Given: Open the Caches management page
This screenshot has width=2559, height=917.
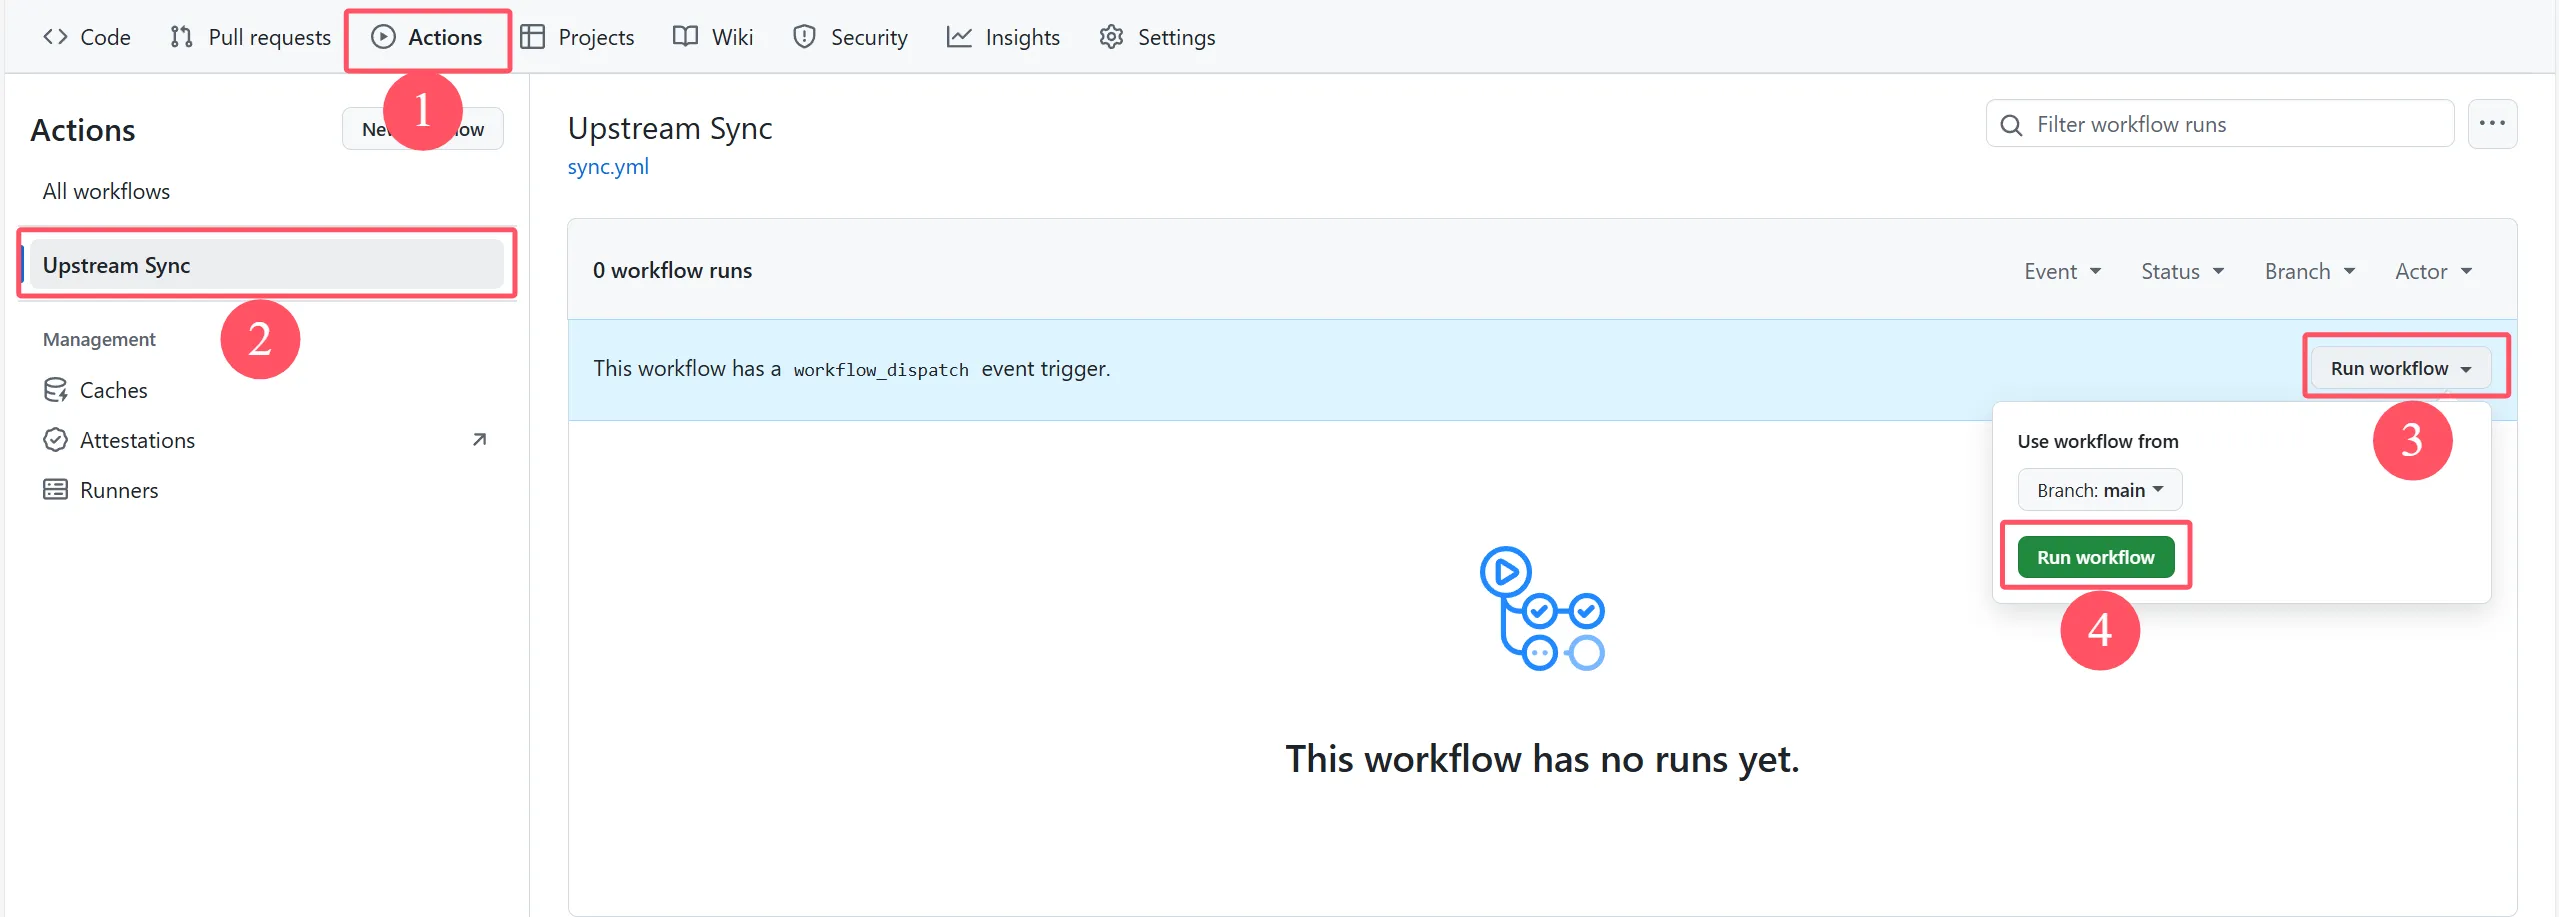Looking at the screenshot, I should point(113,390).
